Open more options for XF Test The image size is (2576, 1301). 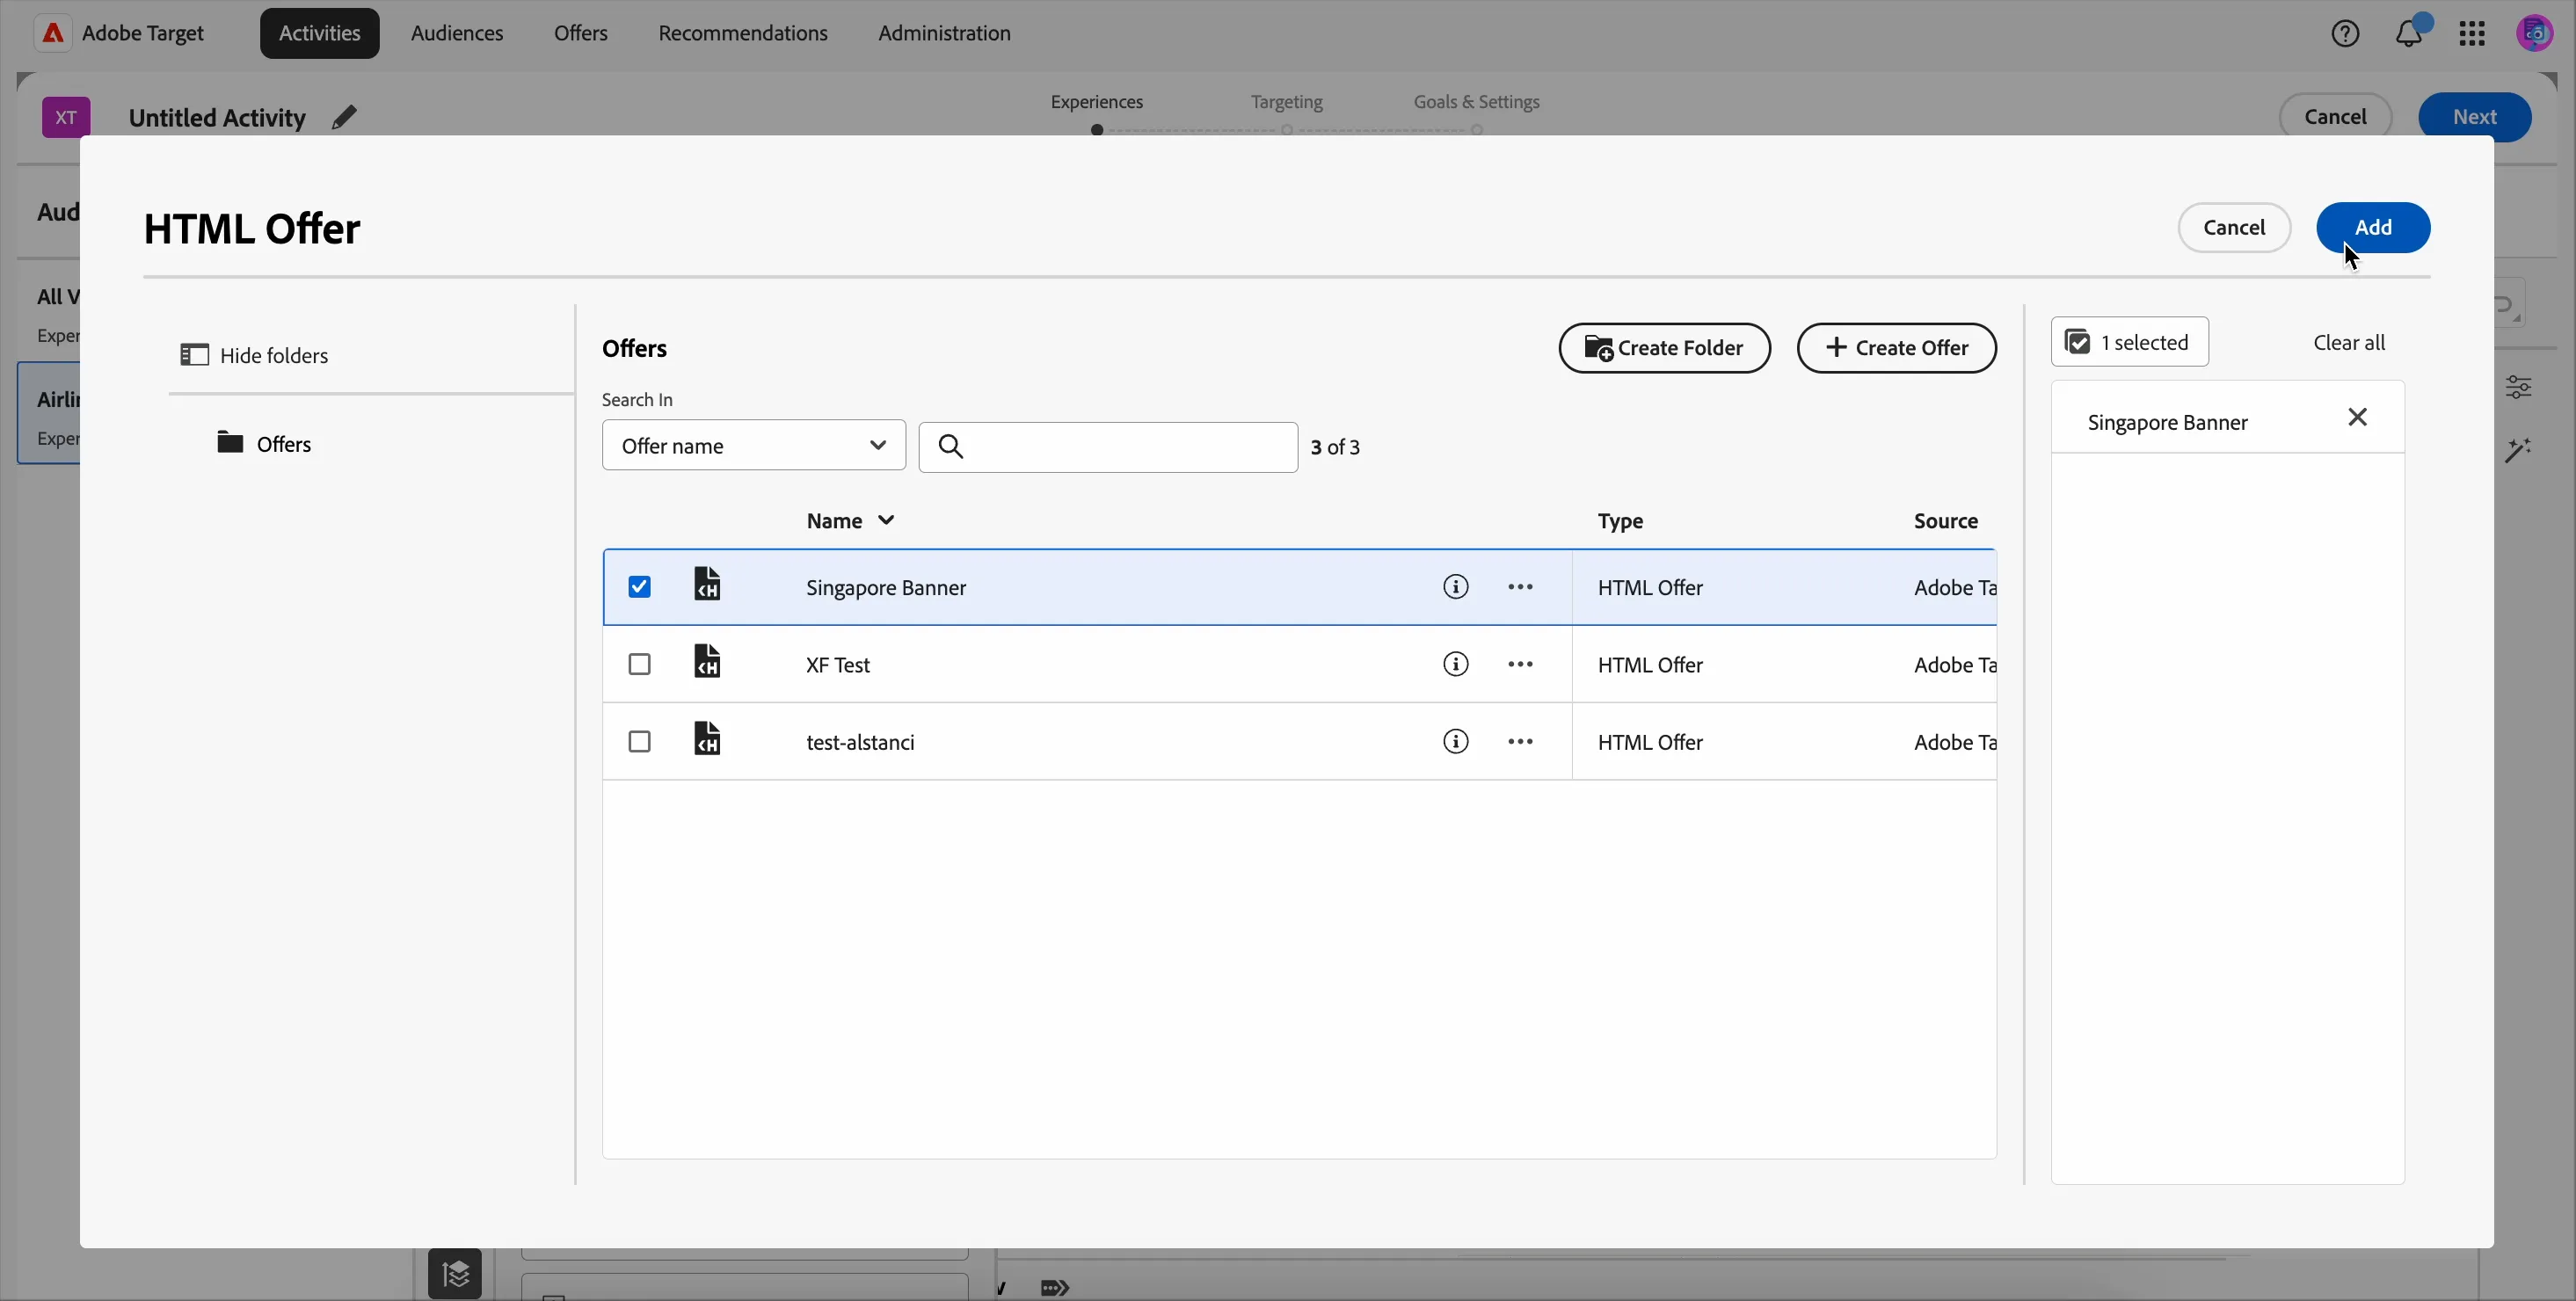1520,664
